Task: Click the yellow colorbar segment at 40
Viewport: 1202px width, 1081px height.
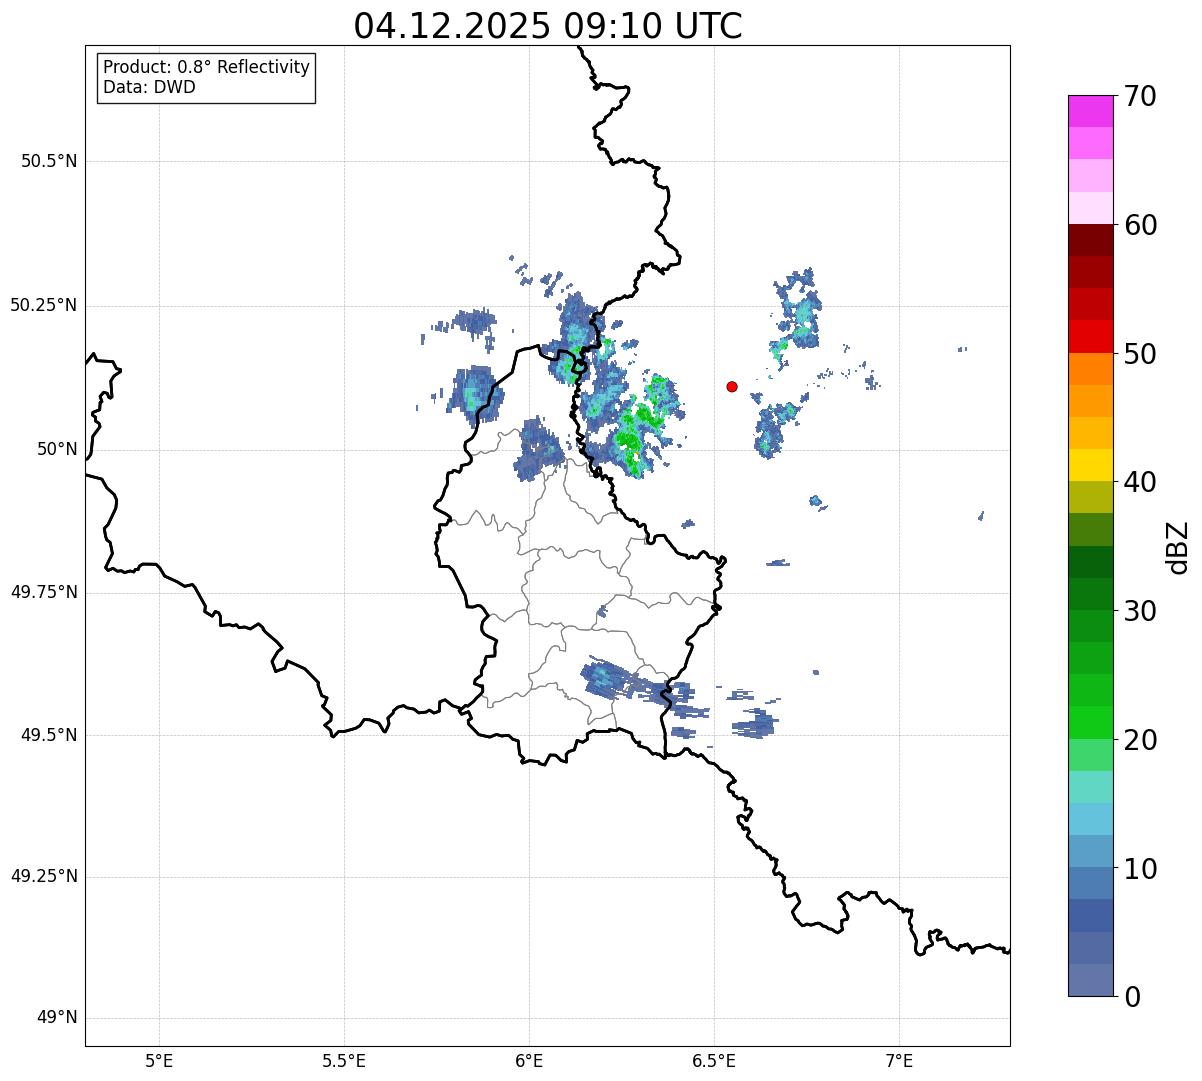Action: click(1090, 465)
